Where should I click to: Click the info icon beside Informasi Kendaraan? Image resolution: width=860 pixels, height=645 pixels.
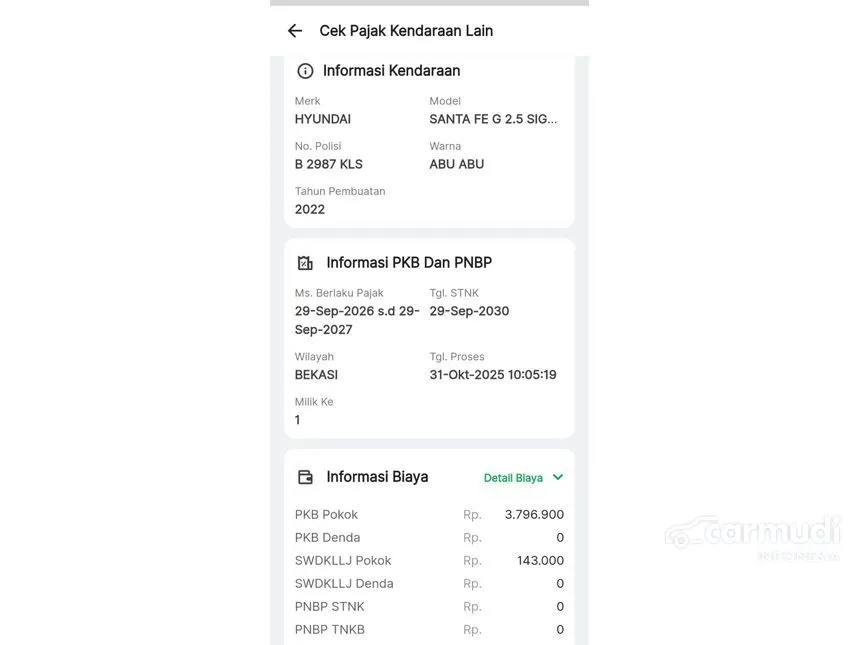[305, 71]
